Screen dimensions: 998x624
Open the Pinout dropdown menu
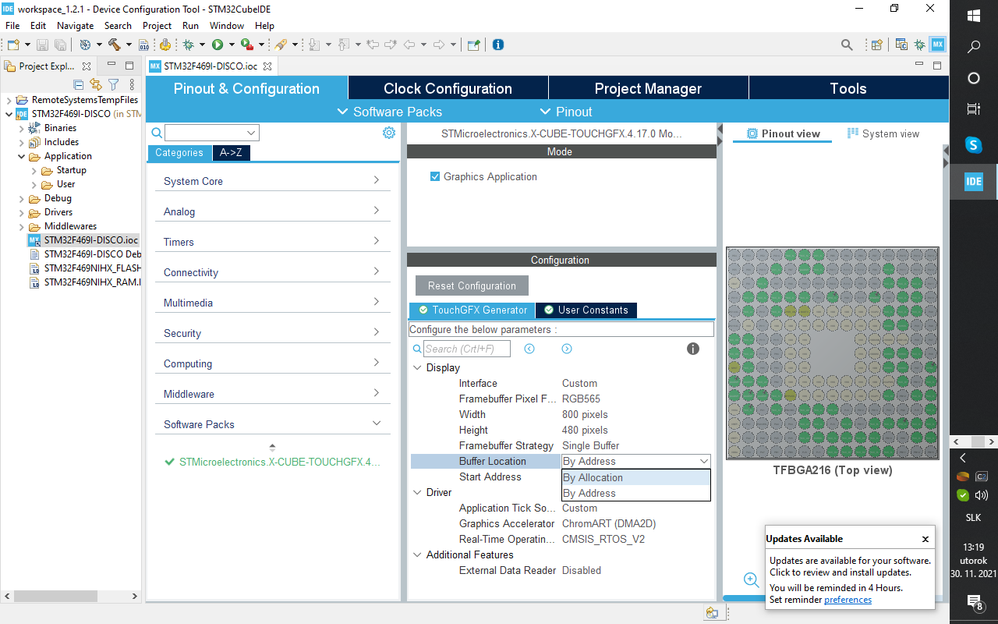[566, 111]
